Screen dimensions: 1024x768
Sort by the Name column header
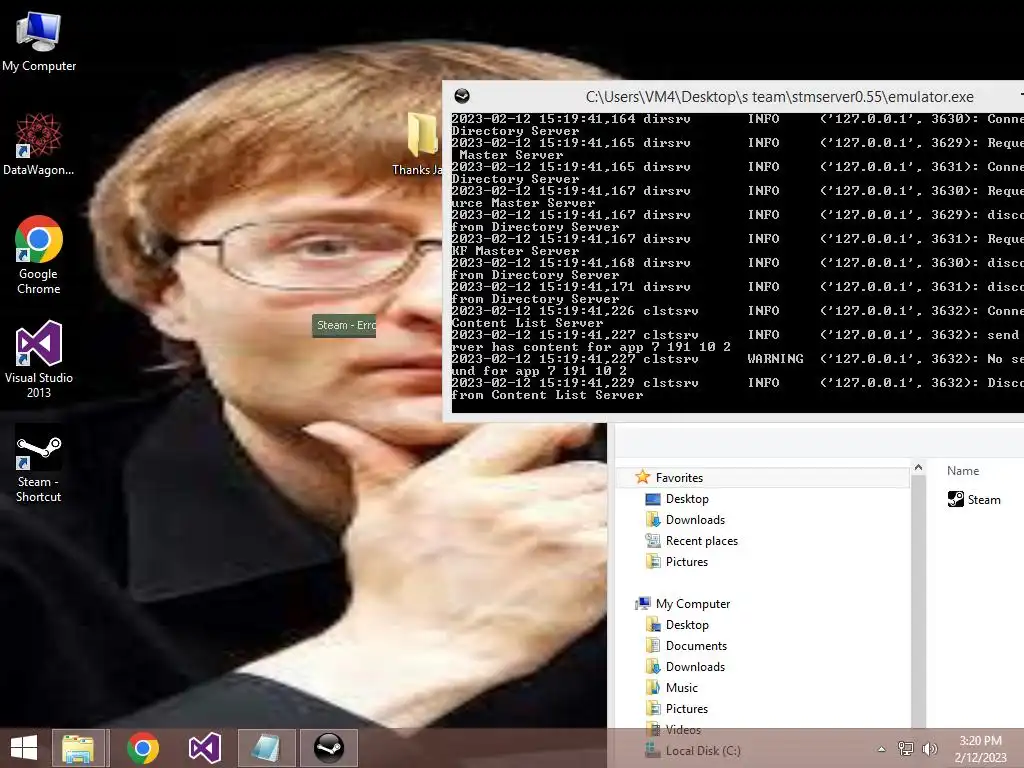point(963,471)
